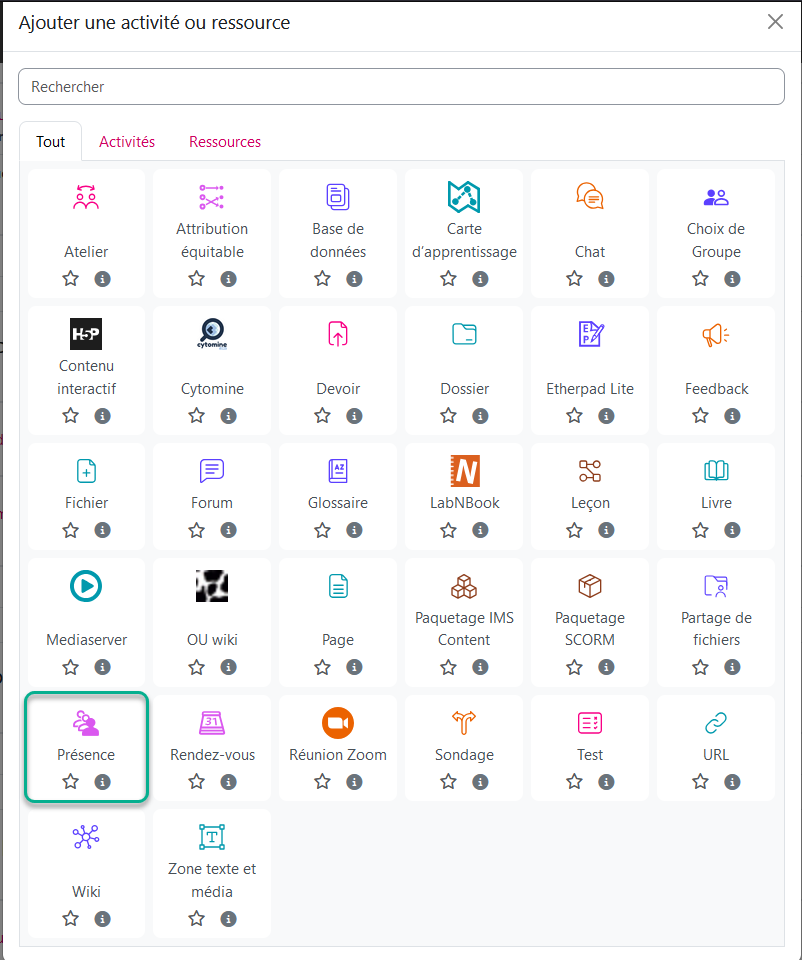Switch to the Activités tab
This screenshot has height=960, width=802.
127,142
